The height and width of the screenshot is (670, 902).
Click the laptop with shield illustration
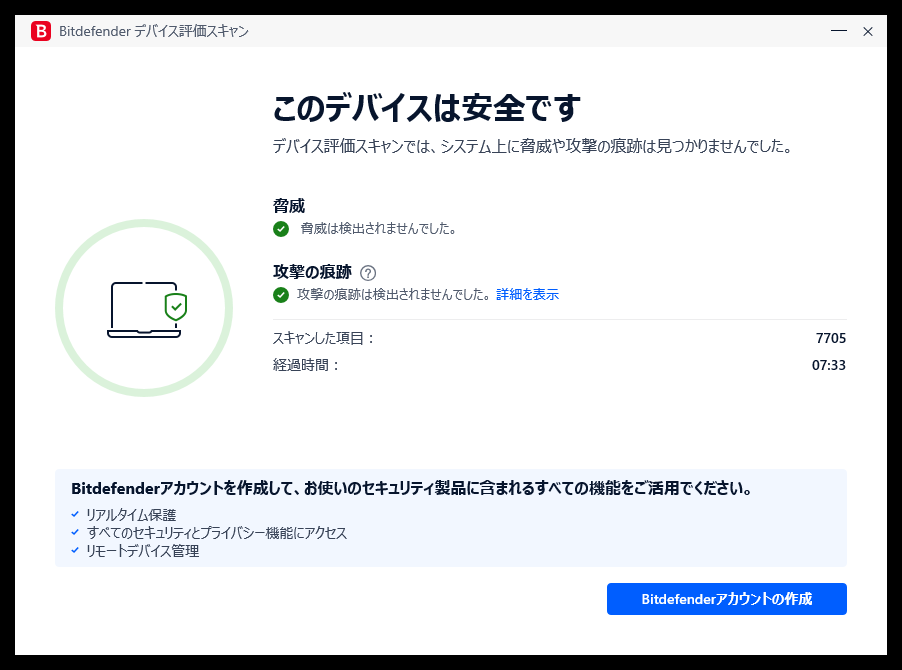click(x=147, y=309)
